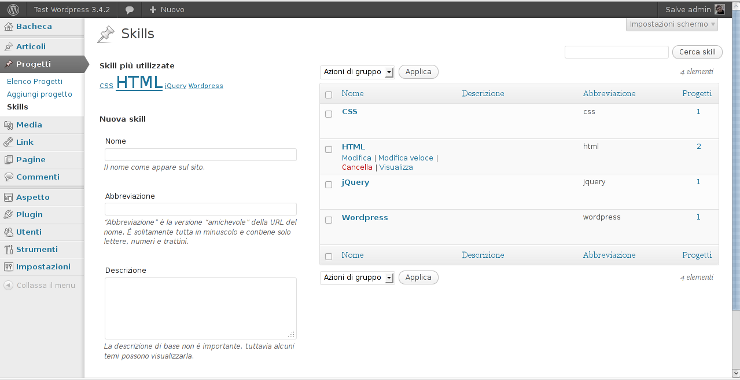Viewport: 740px width, 380px height.
Task: Check the CSS row checkbox
Action: 328,114
